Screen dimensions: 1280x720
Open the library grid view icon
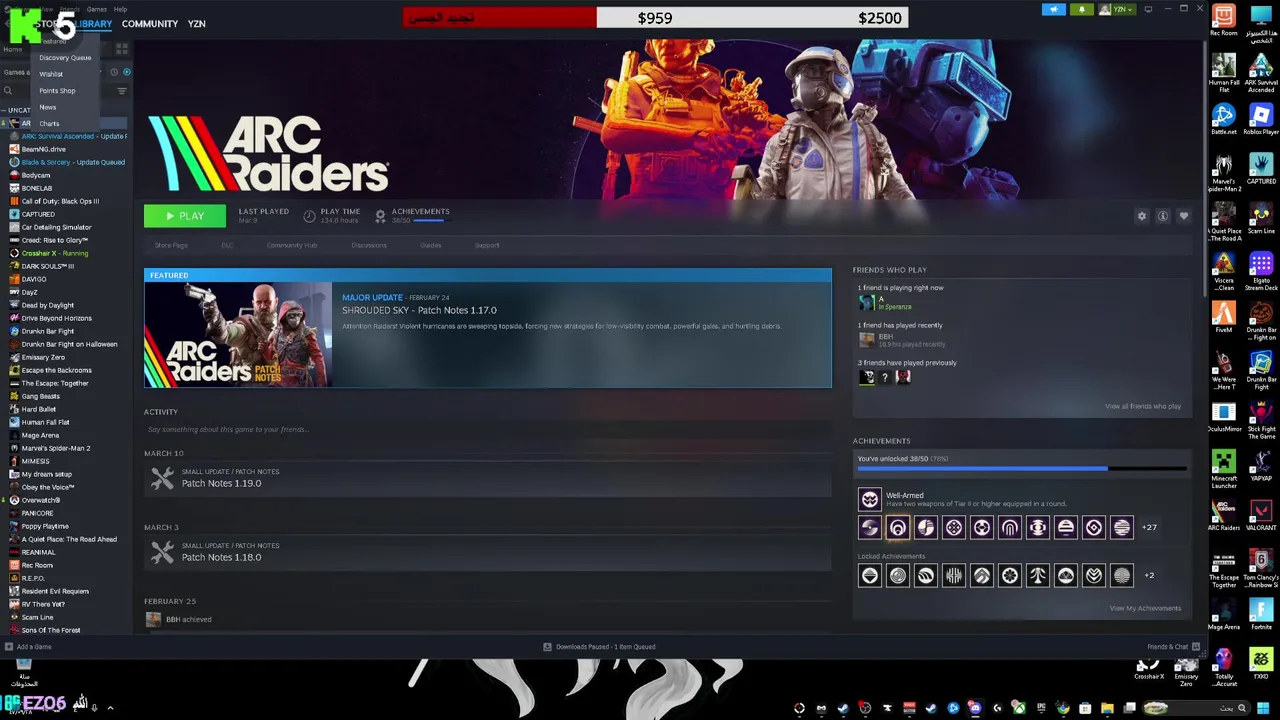click(122, 48)
